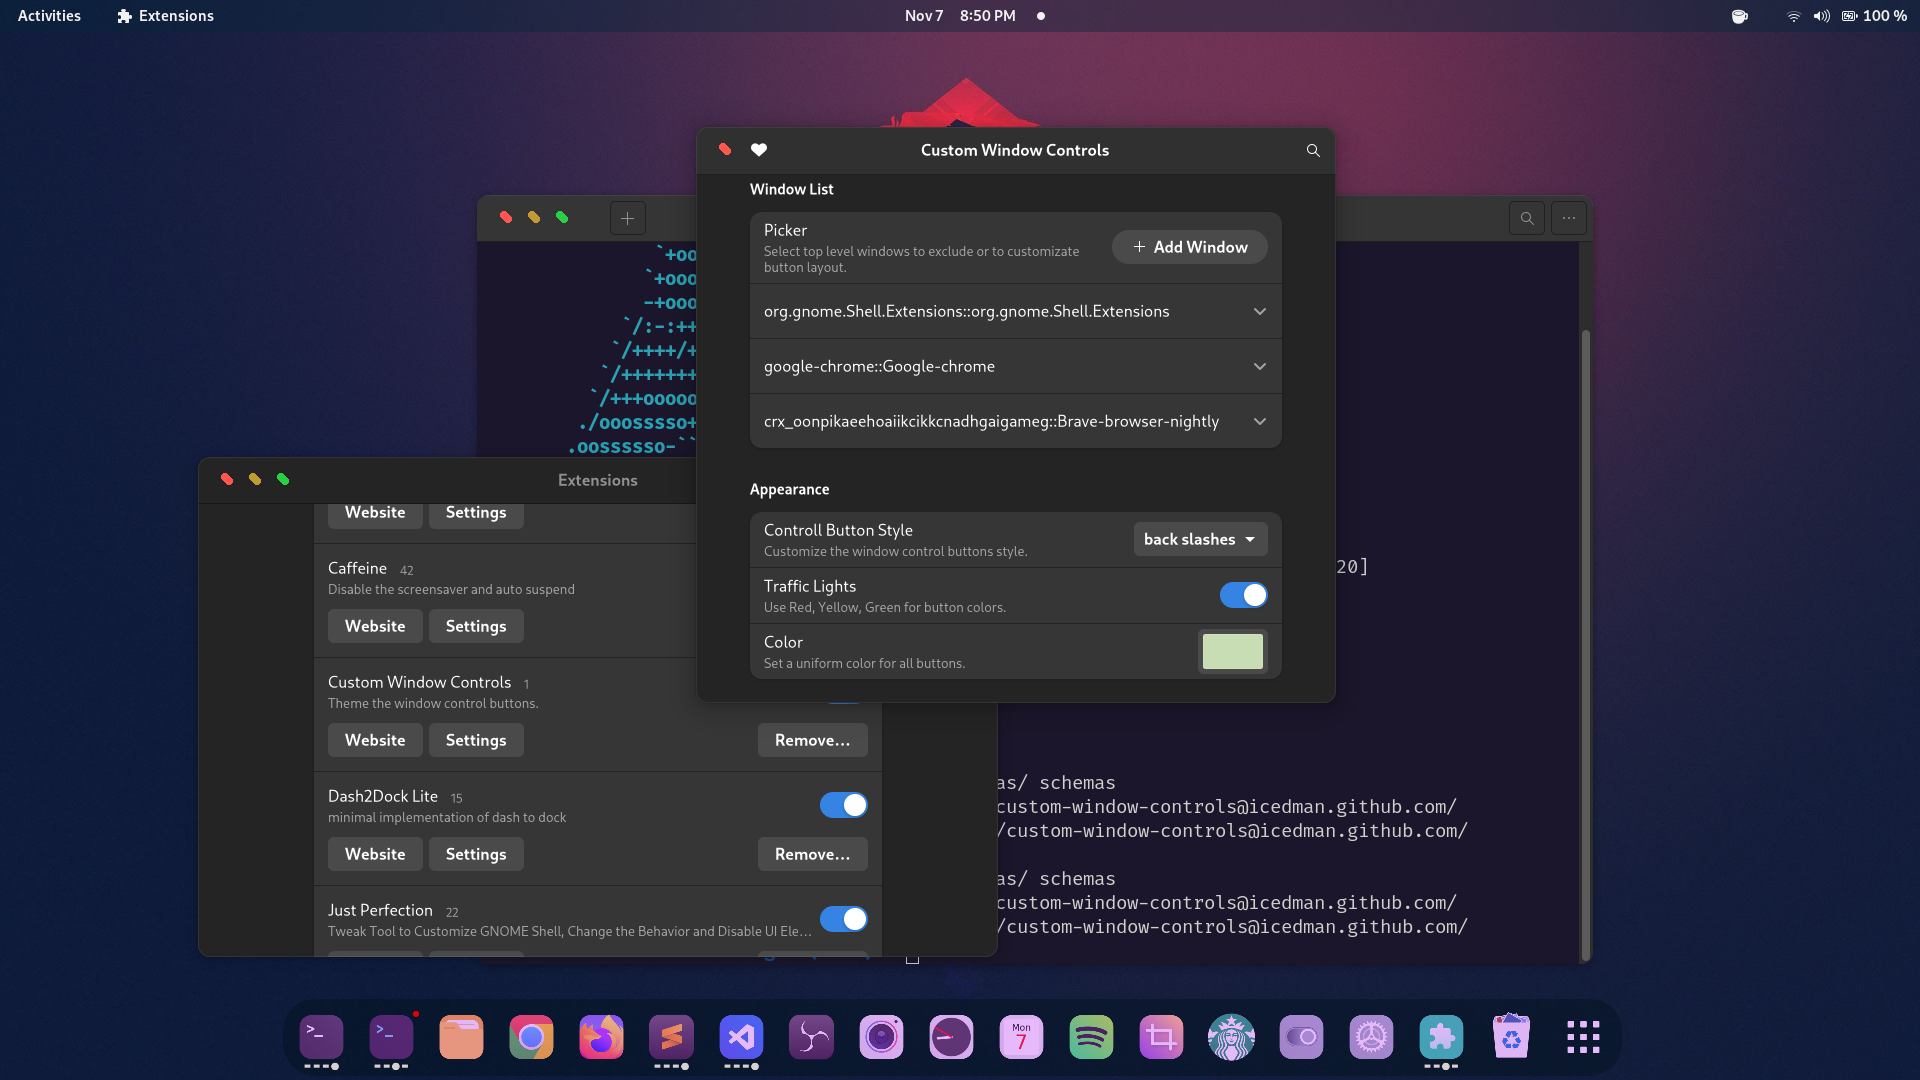Viewport: 1920px width, 1080px height.
Task: Expand the google-chrome::Google-chrome window row
Action: point(1259,366)
